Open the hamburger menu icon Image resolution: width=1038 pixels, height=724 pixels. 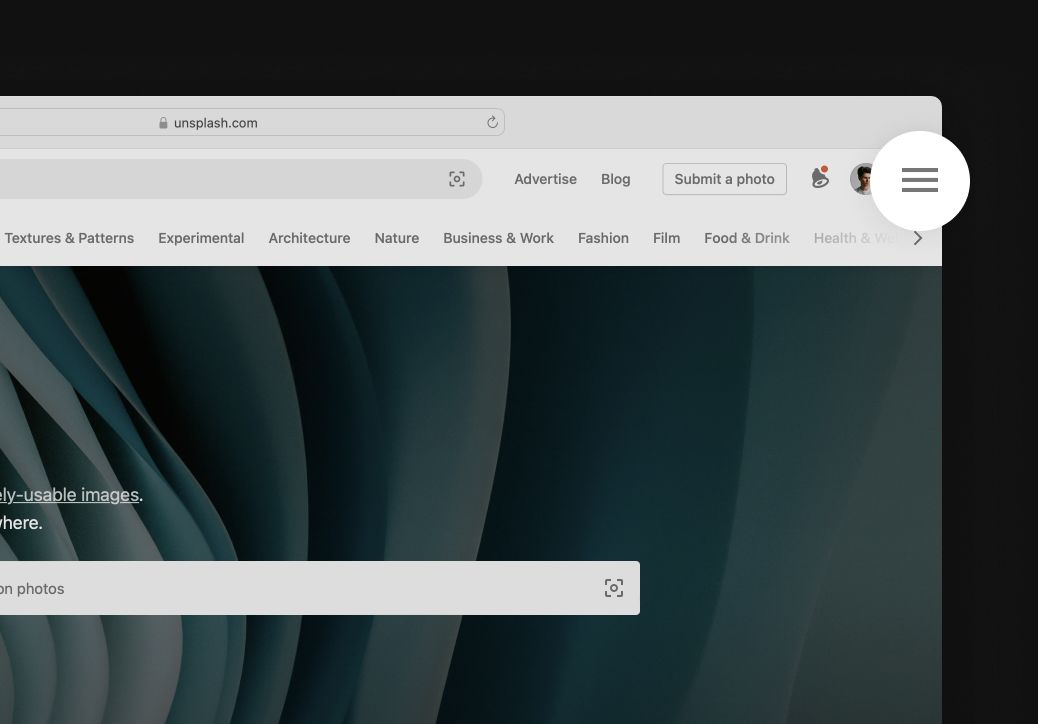pyautogui.click(x=920, y=180)
